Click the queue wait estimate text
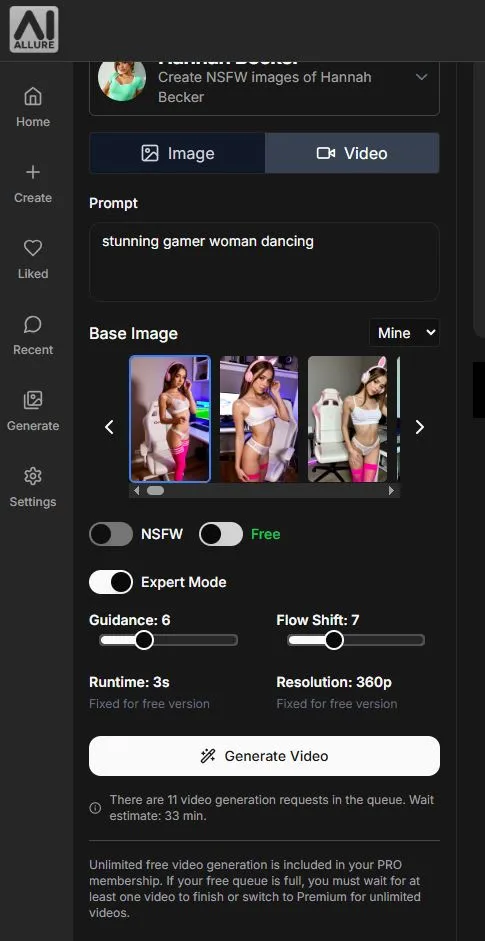Viewport: 485px width, 941px height. 271,808
